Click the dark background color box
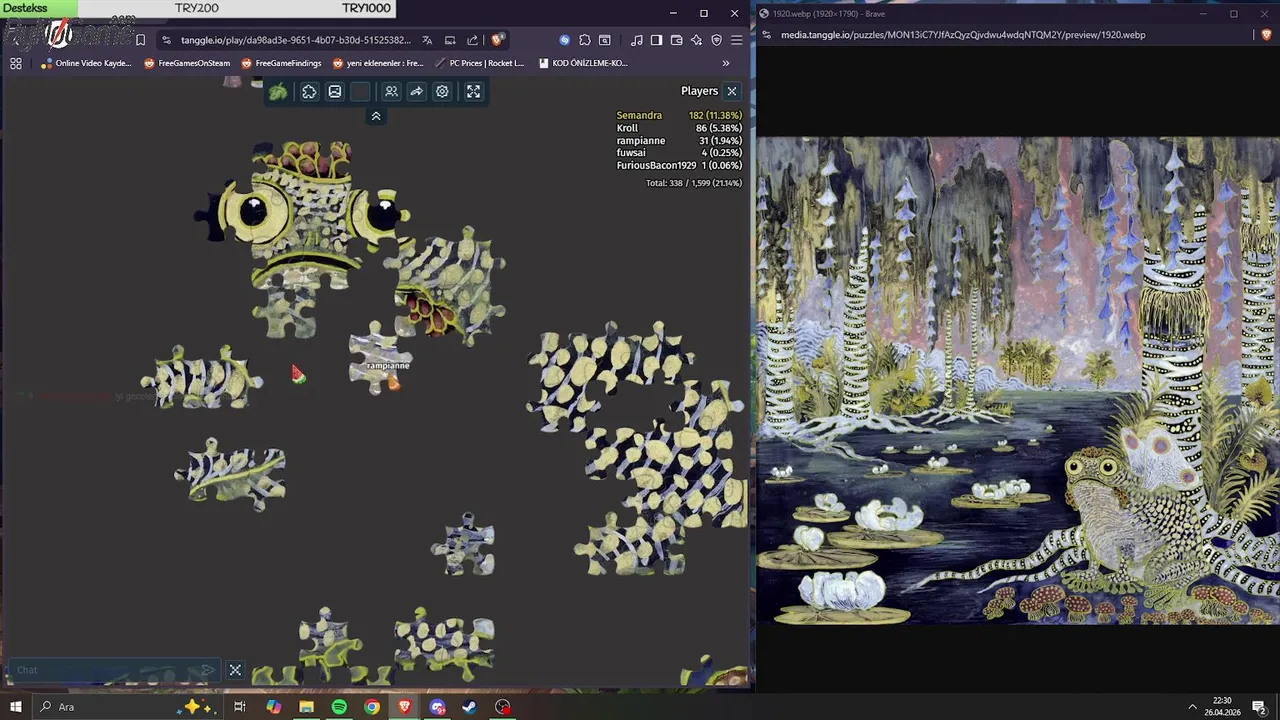Image resolution: width=1280 pixels, height=720 pixels. [x=361, y=92]
